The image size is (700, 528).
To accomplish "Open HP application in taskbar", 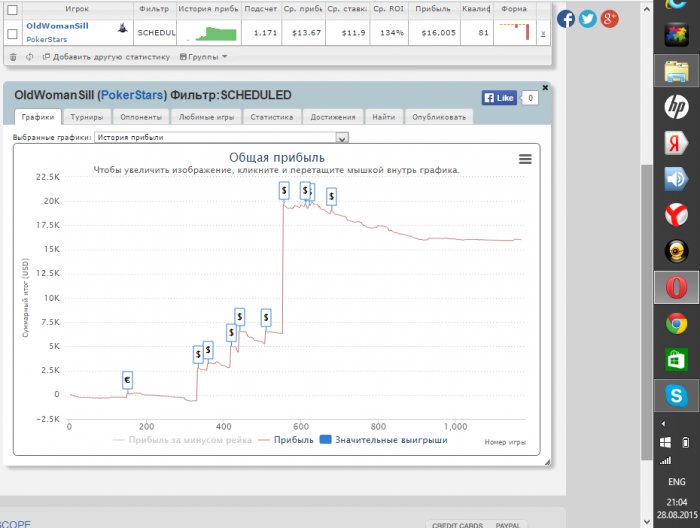I will (676, 107).
